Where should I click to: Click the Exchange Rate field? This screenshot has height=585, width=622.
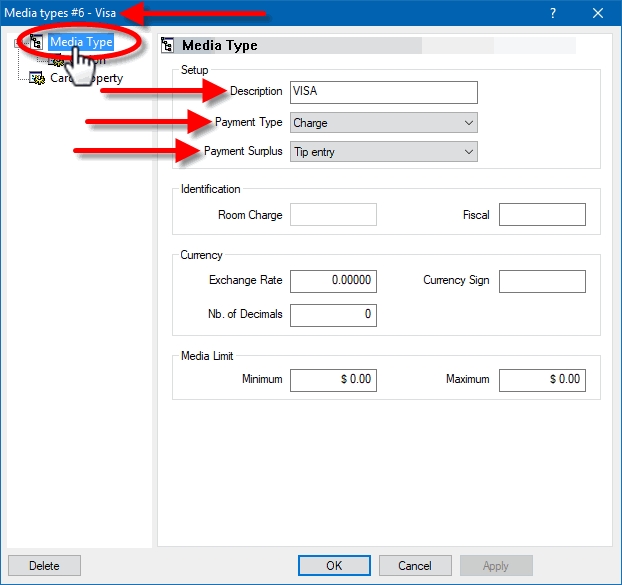(x=333, y=281)
